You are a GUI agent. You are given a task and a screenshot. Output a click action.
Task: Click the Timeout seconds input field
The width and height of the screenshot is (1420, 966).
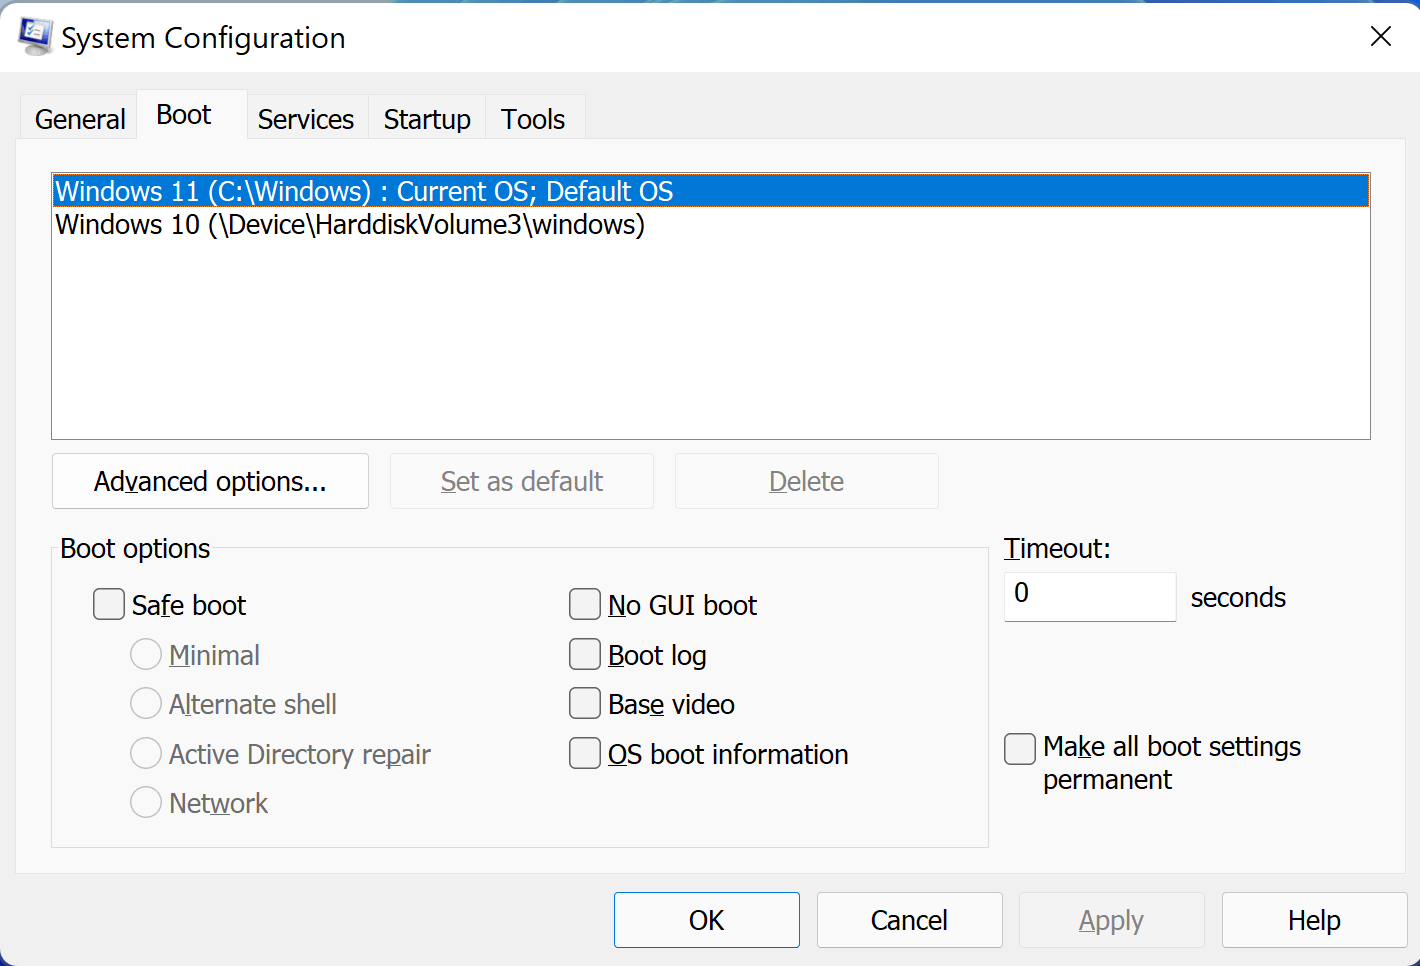[x=1089, y=596]
